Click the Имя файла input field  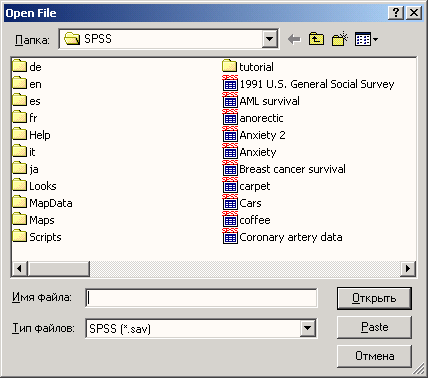coord(201,298)
